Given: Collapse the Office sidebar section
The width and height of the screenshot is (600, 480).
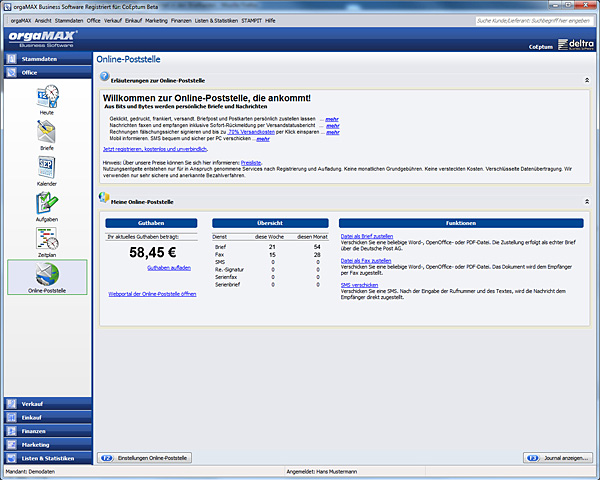Looking at the screenshot, I should pyautogui.click(x=48, y=72).
